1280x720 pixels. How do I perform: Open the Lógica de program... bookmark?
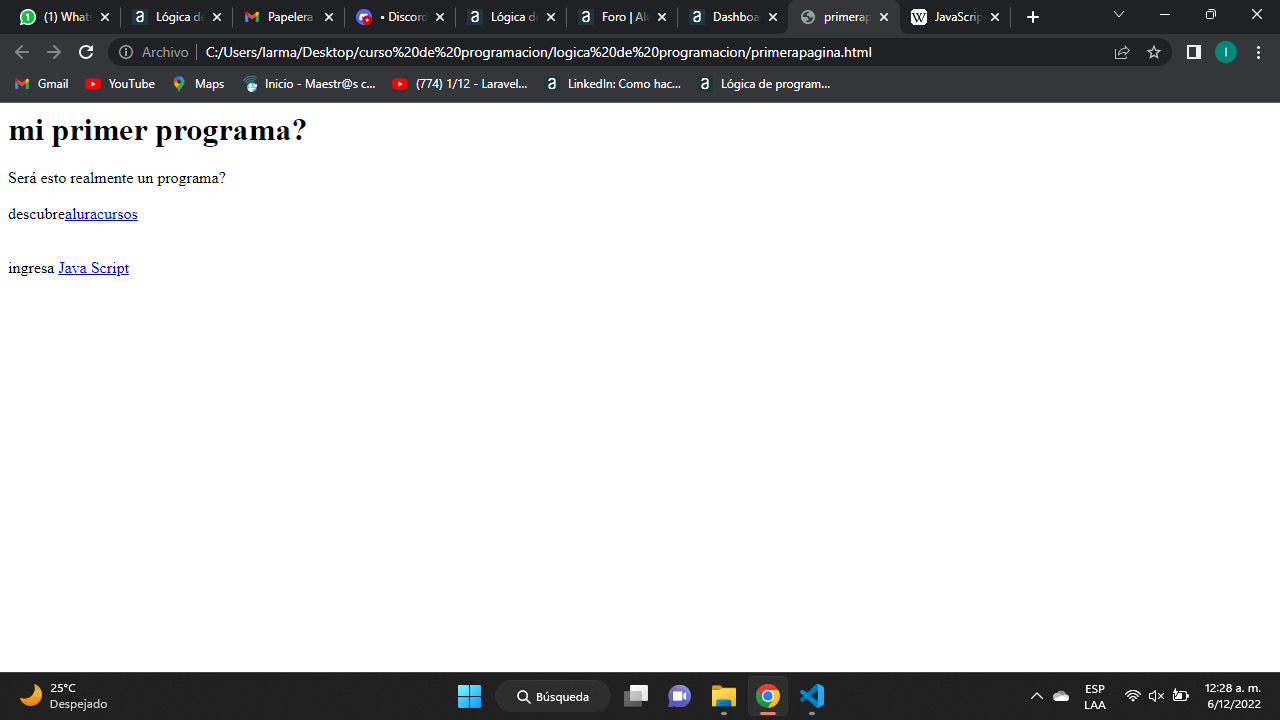tap(765, 84)
